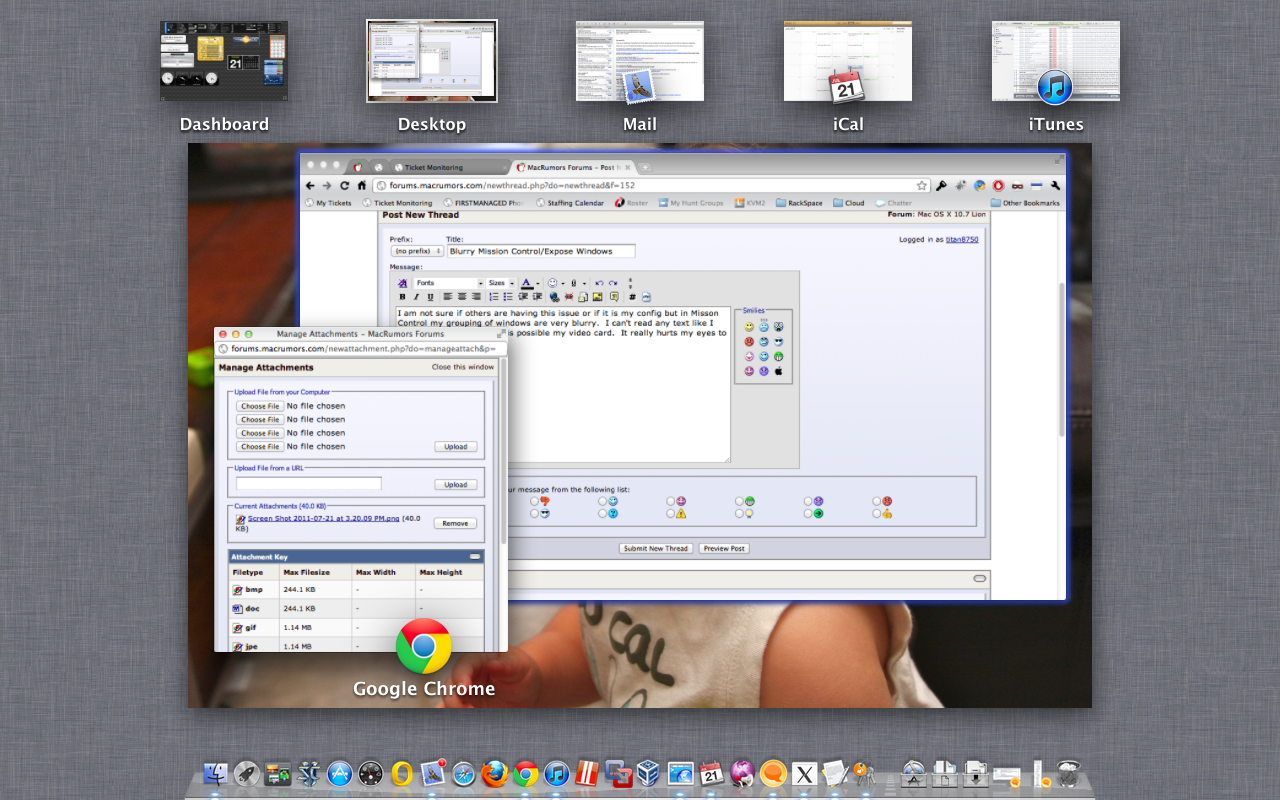Toggle bold in the message editor toolbar
This screenshot has height=800, width=1280.
403,297
